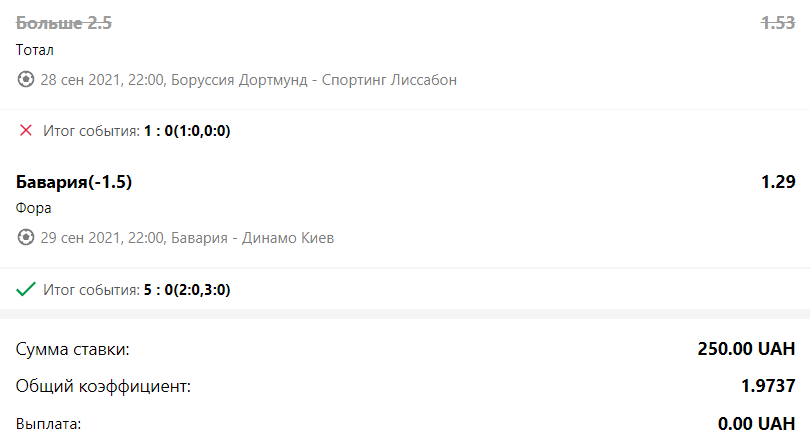The height and width of the screenshot is (444, 810).
Task: Click the green checkmark won-result icon
Action: (25, 289)
